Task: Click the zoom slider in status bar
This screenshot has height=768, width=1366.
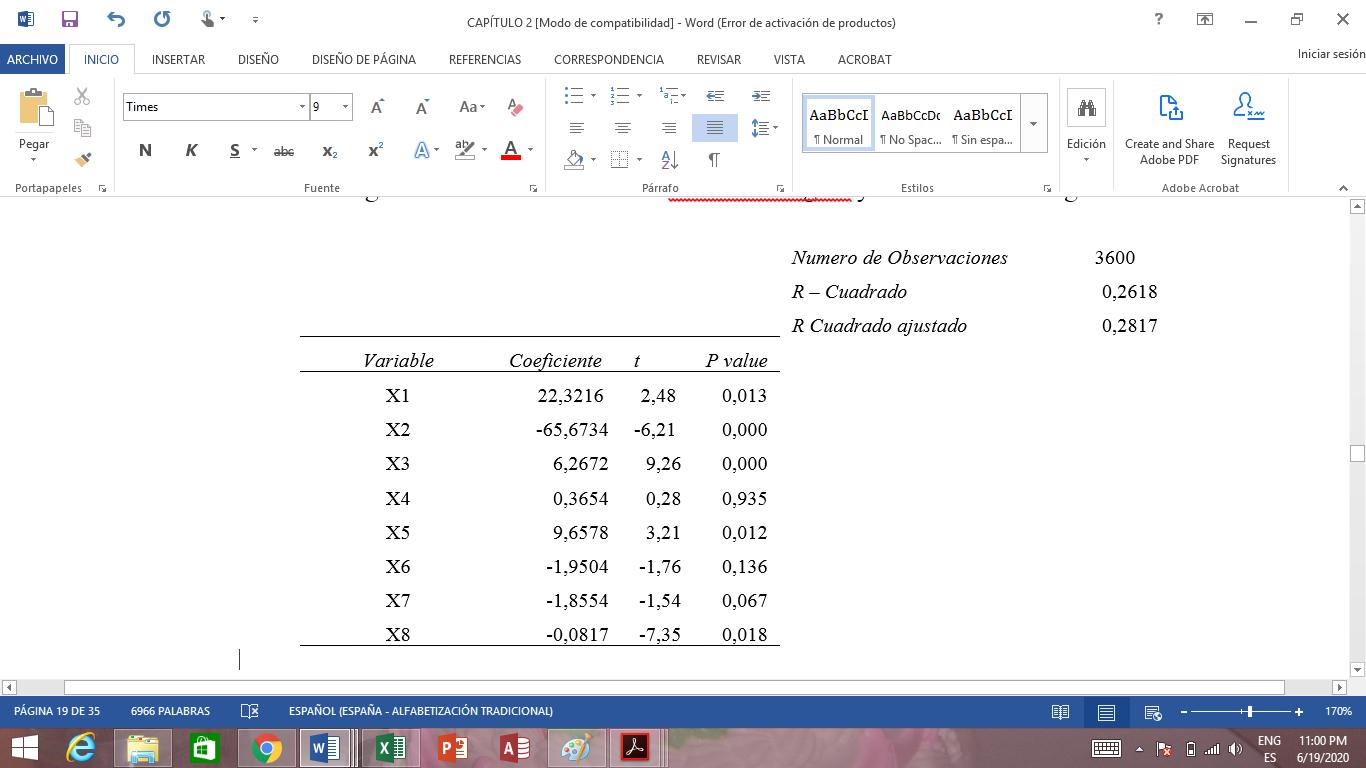Action: click(x=1249, y=712)
